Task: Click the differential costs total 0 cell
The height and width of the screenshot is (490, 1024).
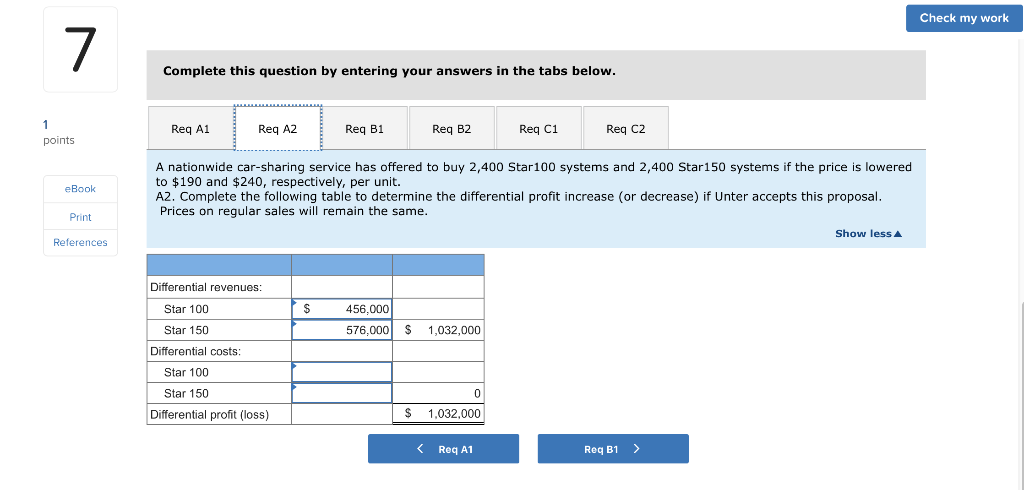Action: tap(438, 393)
